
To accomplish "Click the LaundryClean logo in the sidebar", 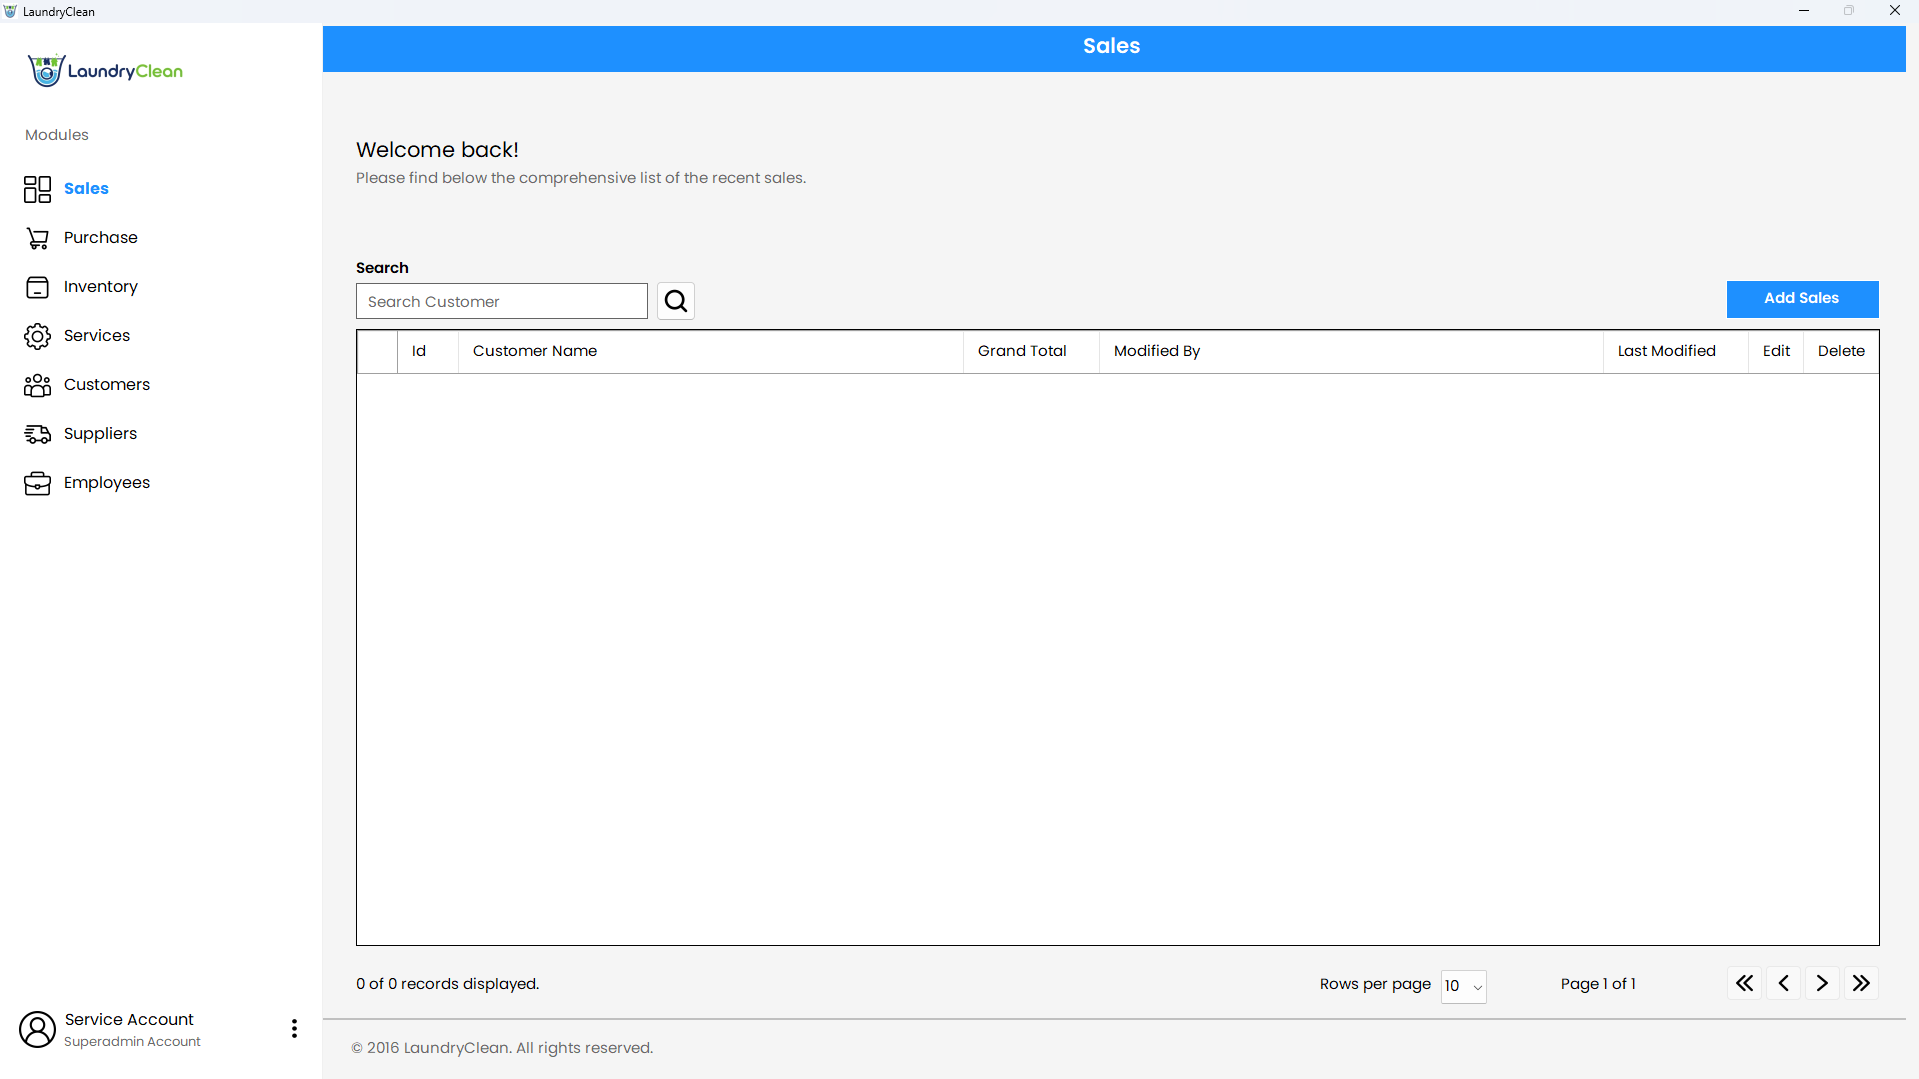I will (x=105, y=71).
